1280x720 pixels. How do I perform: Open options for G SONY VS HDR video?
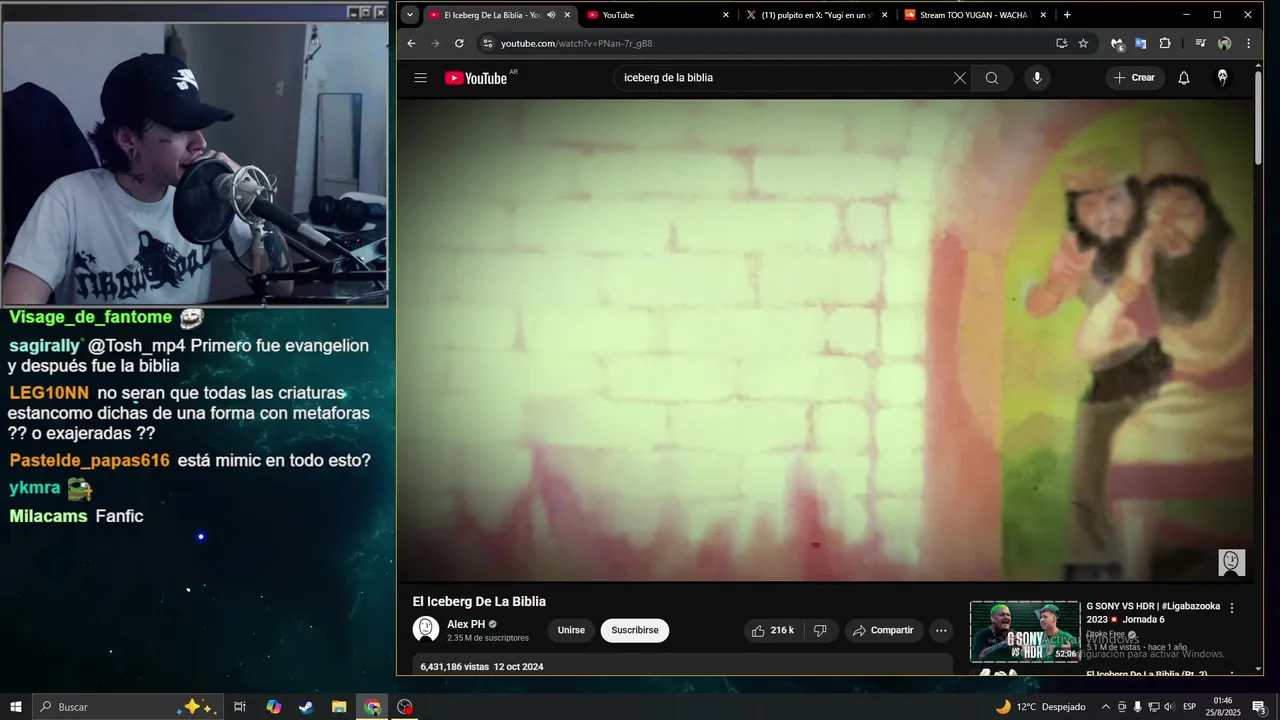coord(1232,608)
